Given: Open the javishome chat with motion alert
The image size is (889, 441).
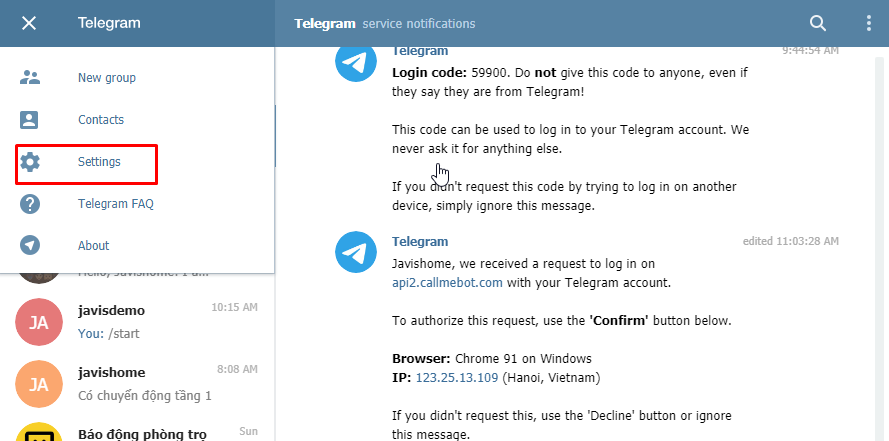Looking at the screenshot, I should [137, 384].
